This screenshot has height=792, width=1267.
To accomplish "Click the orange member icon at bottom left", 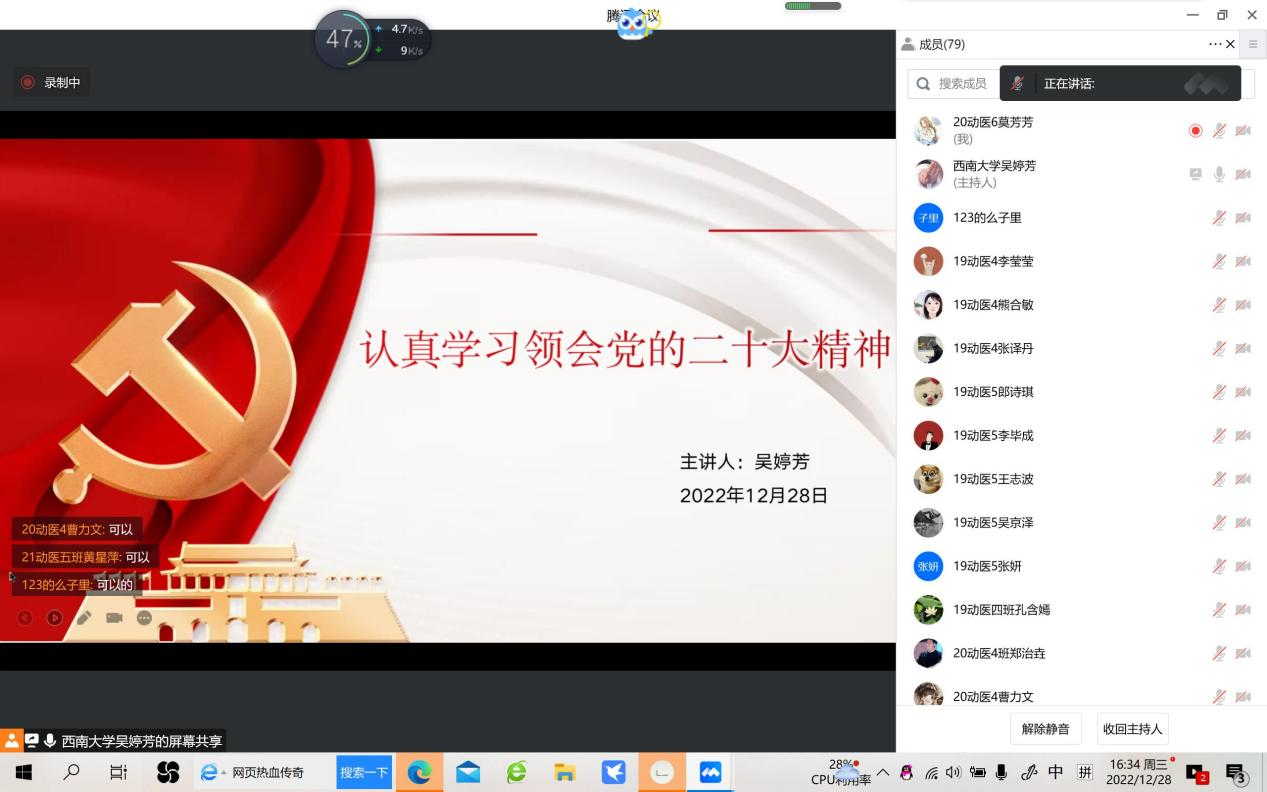I will pyautogui.click(x=11, y=741).
